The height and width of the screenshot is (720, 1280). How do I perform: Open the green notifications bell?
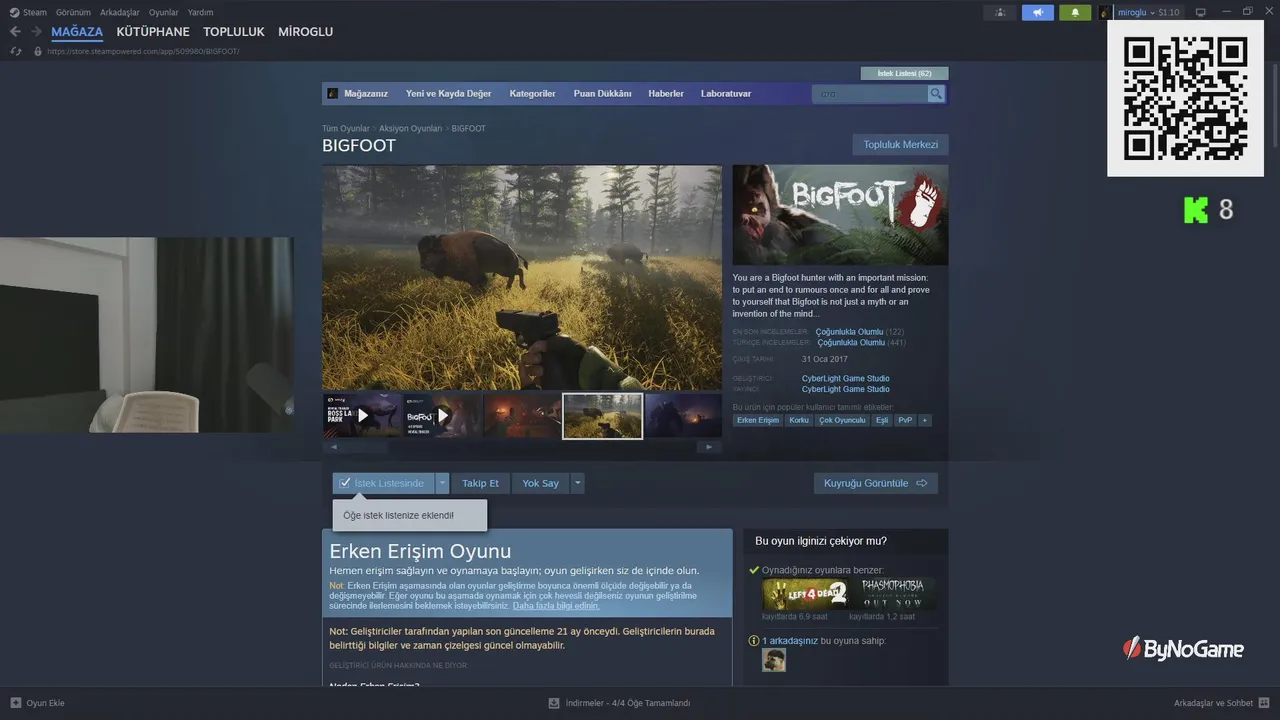(1075, 12)
